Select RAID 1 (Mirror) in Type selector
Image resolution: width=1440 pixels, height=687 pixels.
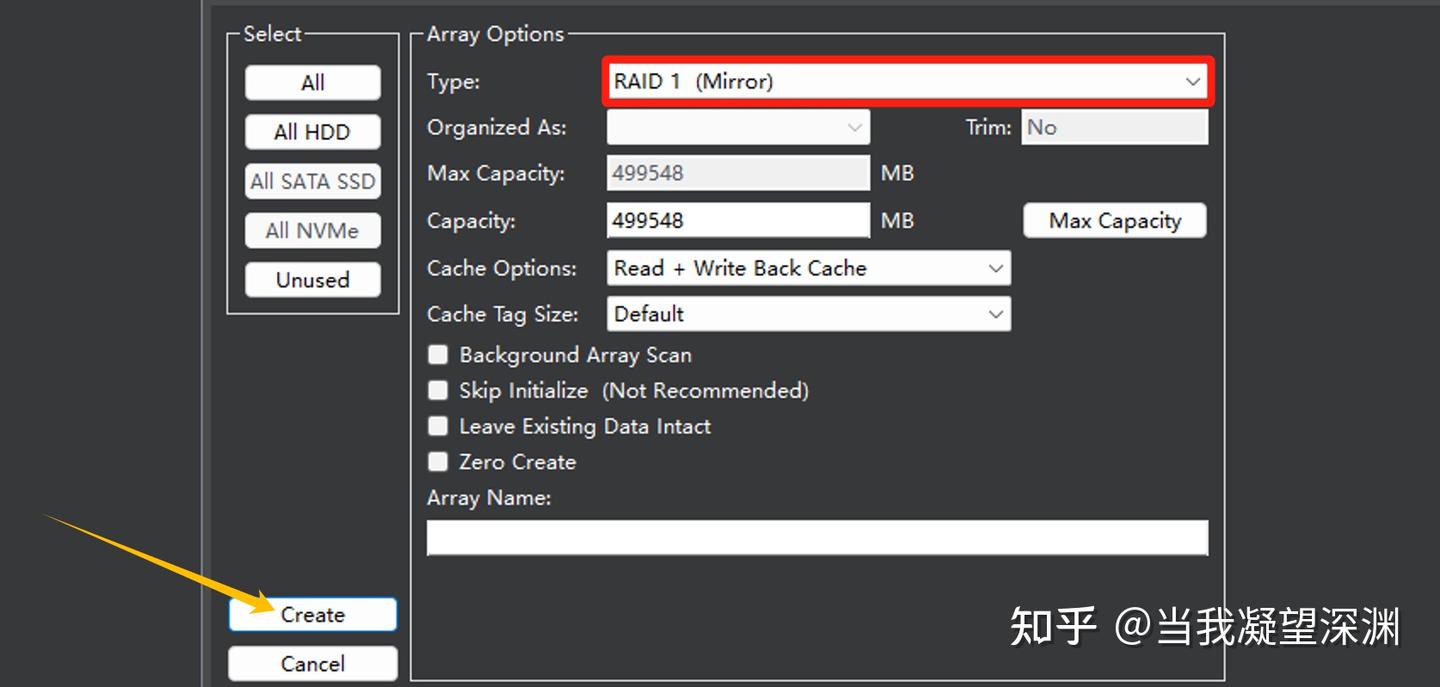coord(900,81)
